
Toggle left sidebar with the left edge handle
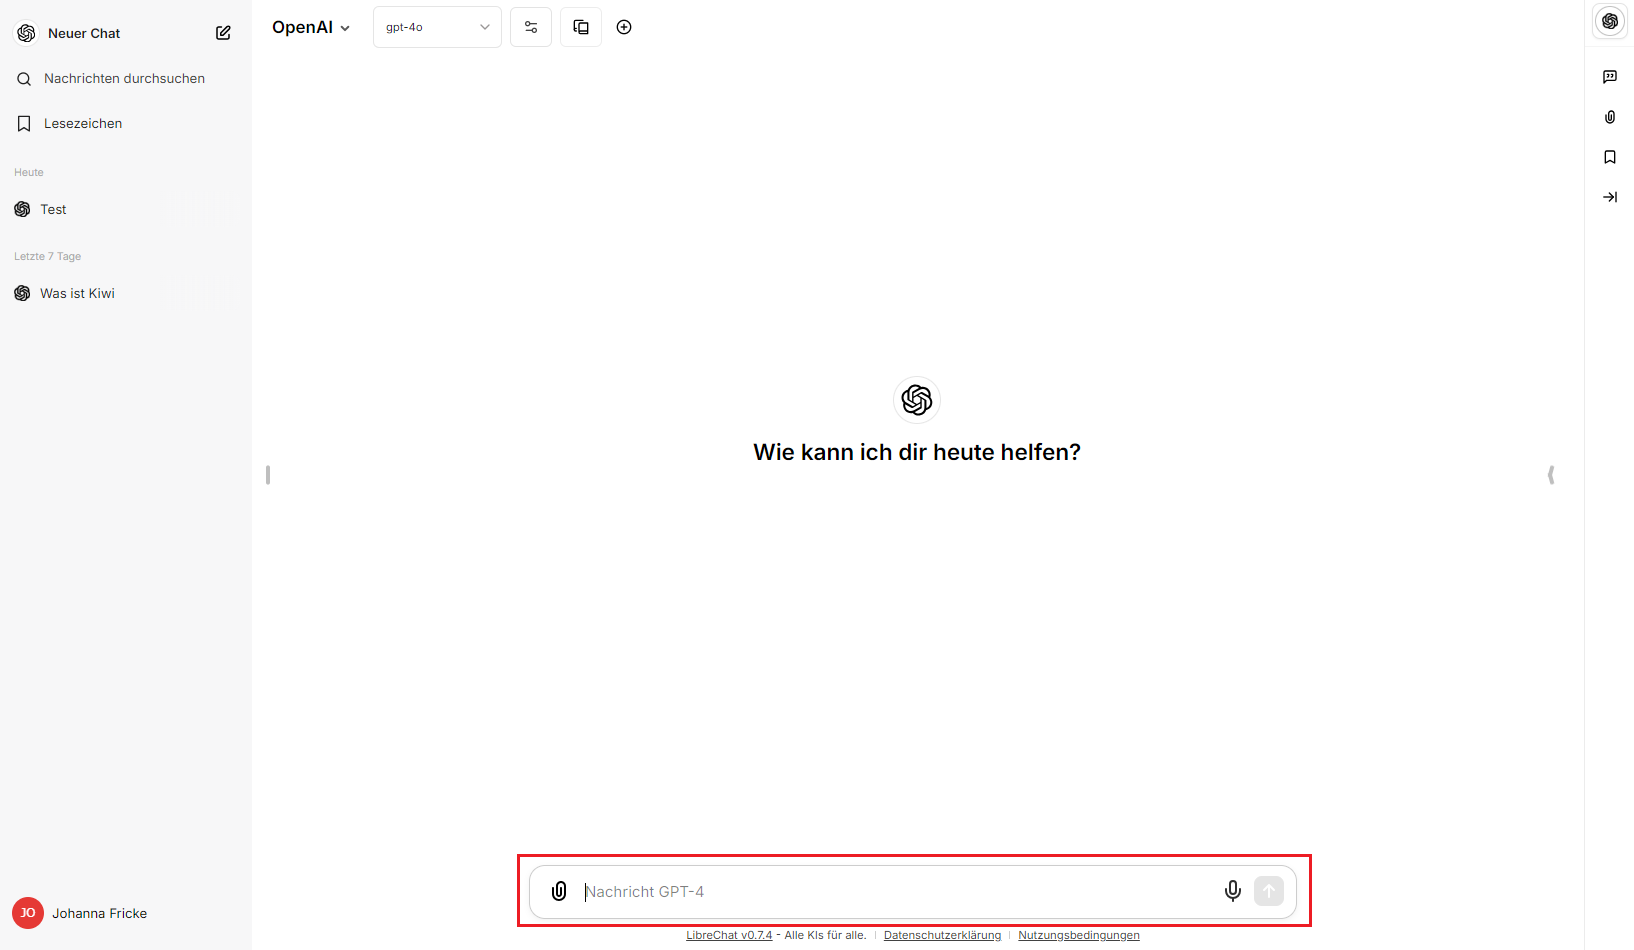(268, 475)
